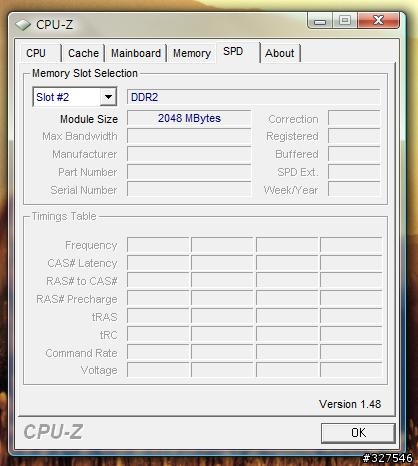Open the Slot #2 dropdown arrow
This screenshot has width=418, height=466.
tap(108, 97)
